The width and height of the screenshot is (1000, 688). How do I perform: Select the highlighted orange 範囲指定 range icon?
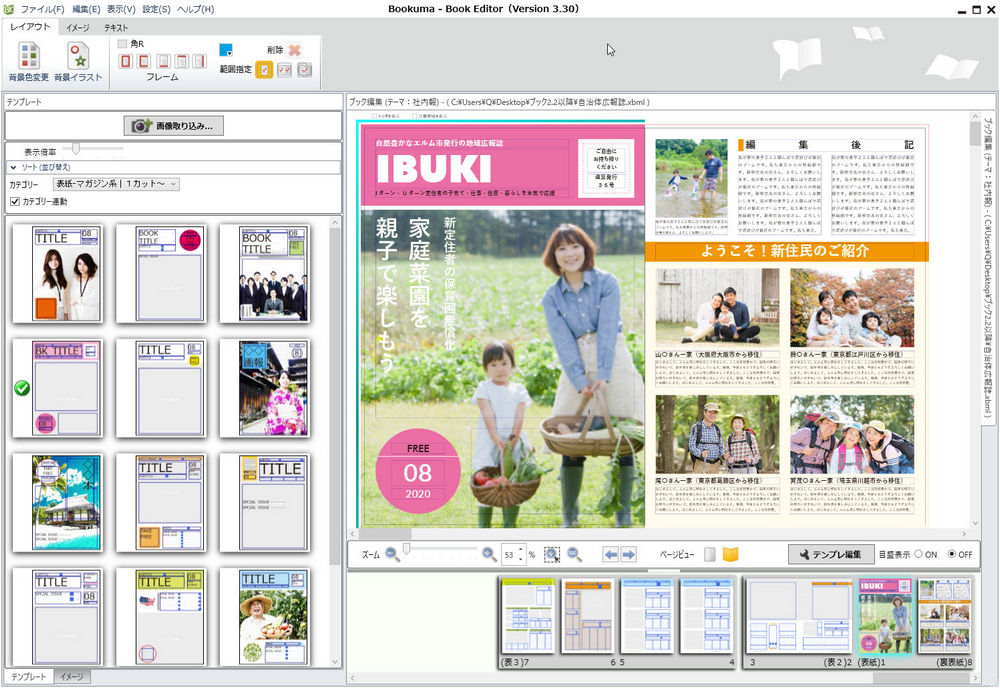pos(265,70)
